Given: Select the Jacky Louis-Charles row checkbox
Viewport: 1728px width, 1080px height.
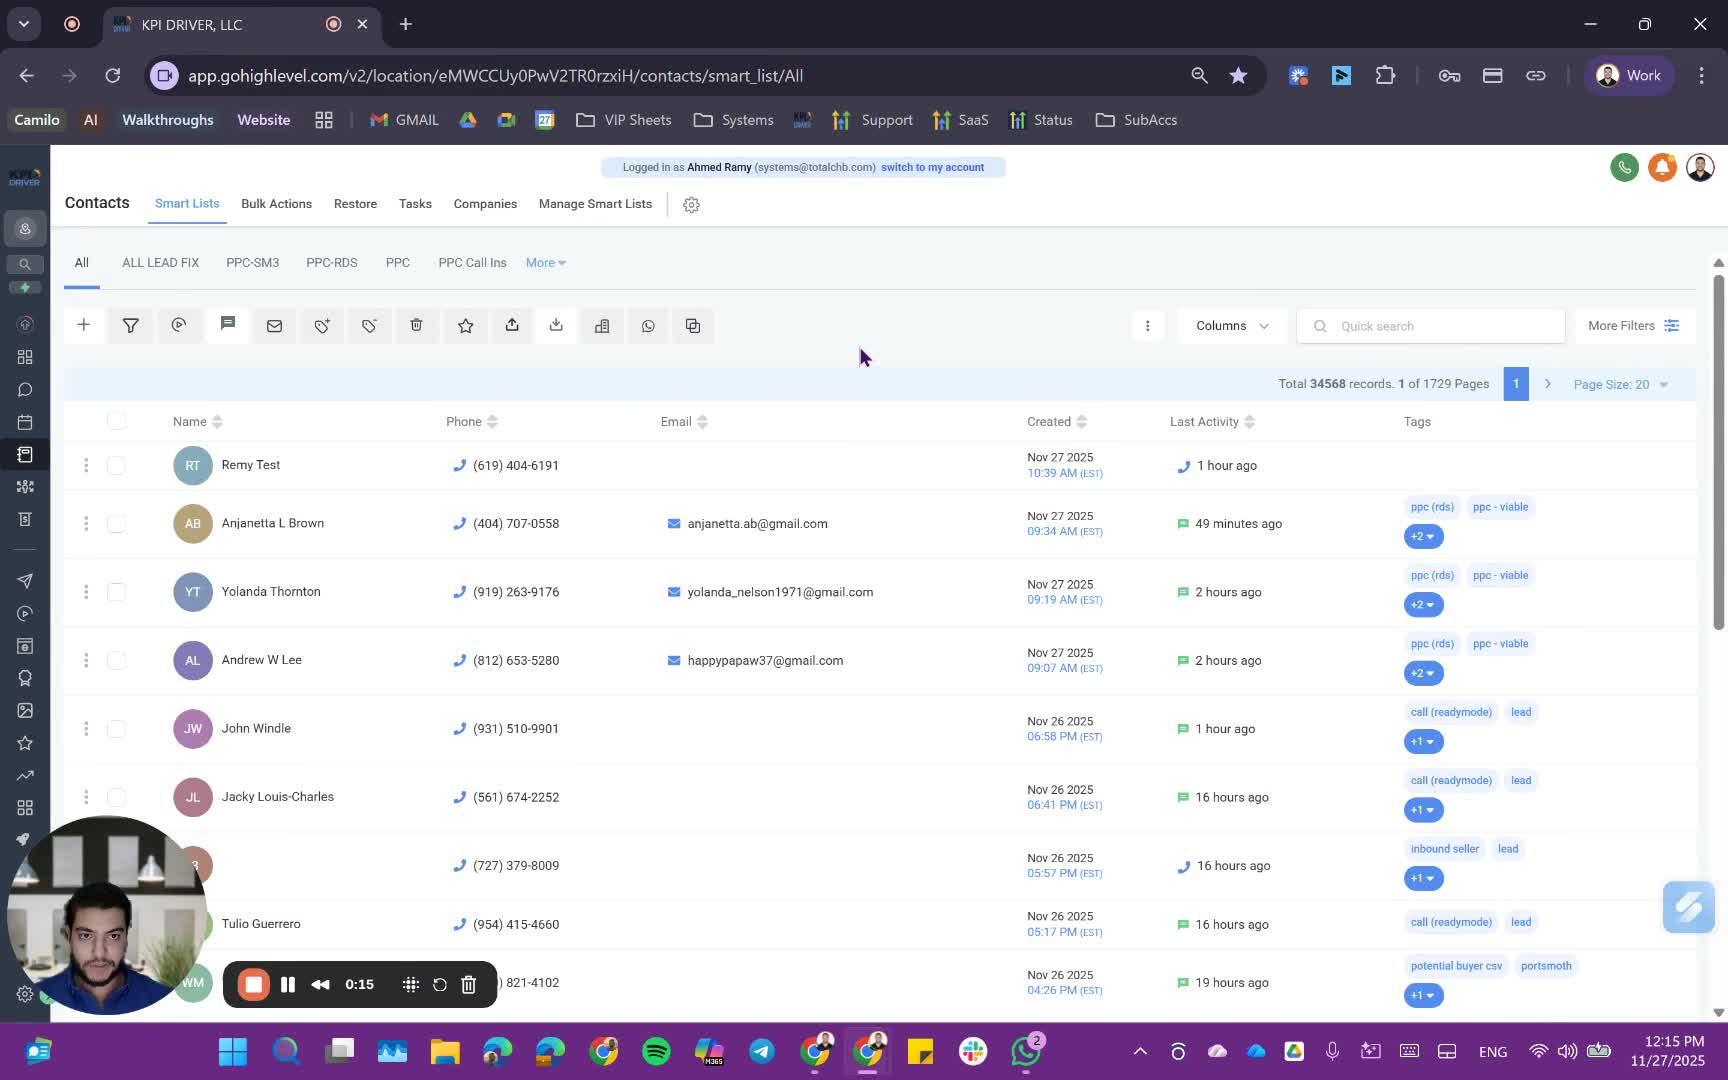Looking at the screenshot, I should pos(117,797).
